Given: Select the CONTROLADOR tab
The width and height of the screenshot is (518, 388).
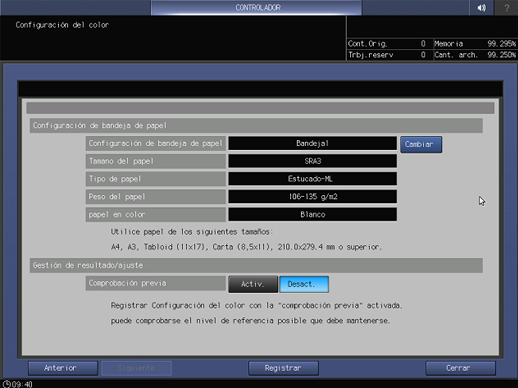Looking at the screenshot, I should (256, 7).
